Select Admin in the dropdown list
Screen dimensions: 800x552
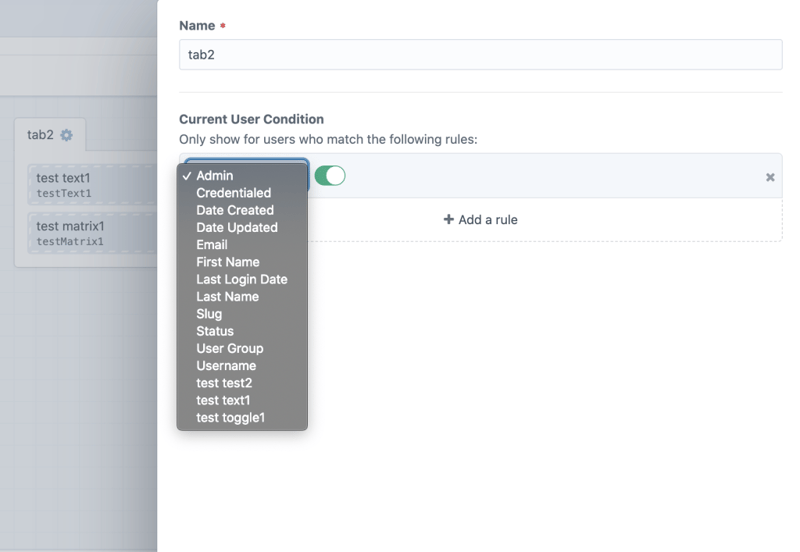point(215,176)
